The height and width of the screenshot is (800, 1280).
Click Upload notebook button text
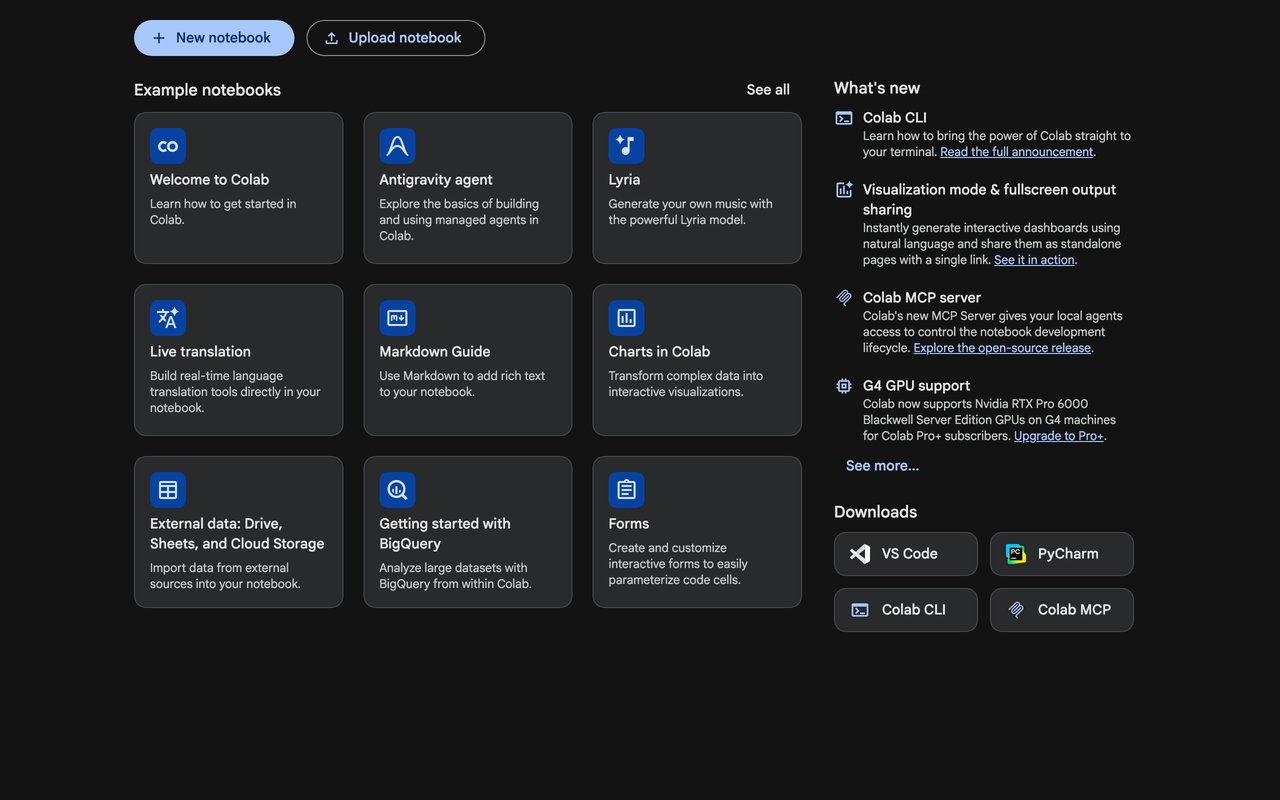(x=405, y=38)
